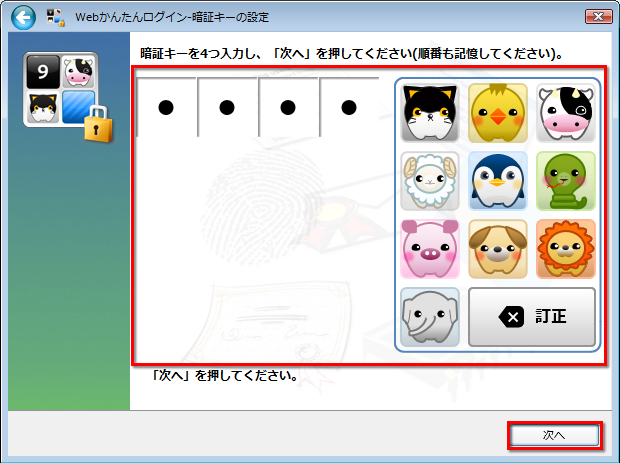
Task: Click the 次へ next button
Action: tap(554, 435)
